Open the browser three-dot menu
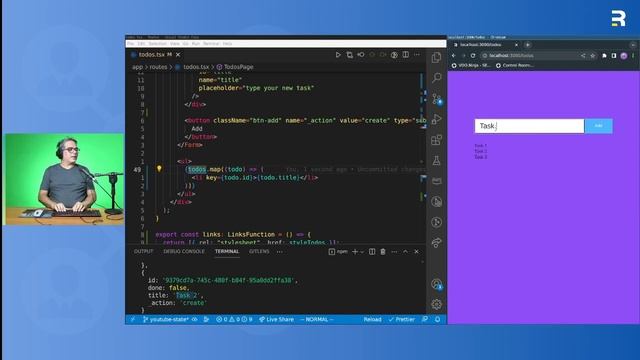This screenshot has height=360, width=640. (x=633, y=56)
